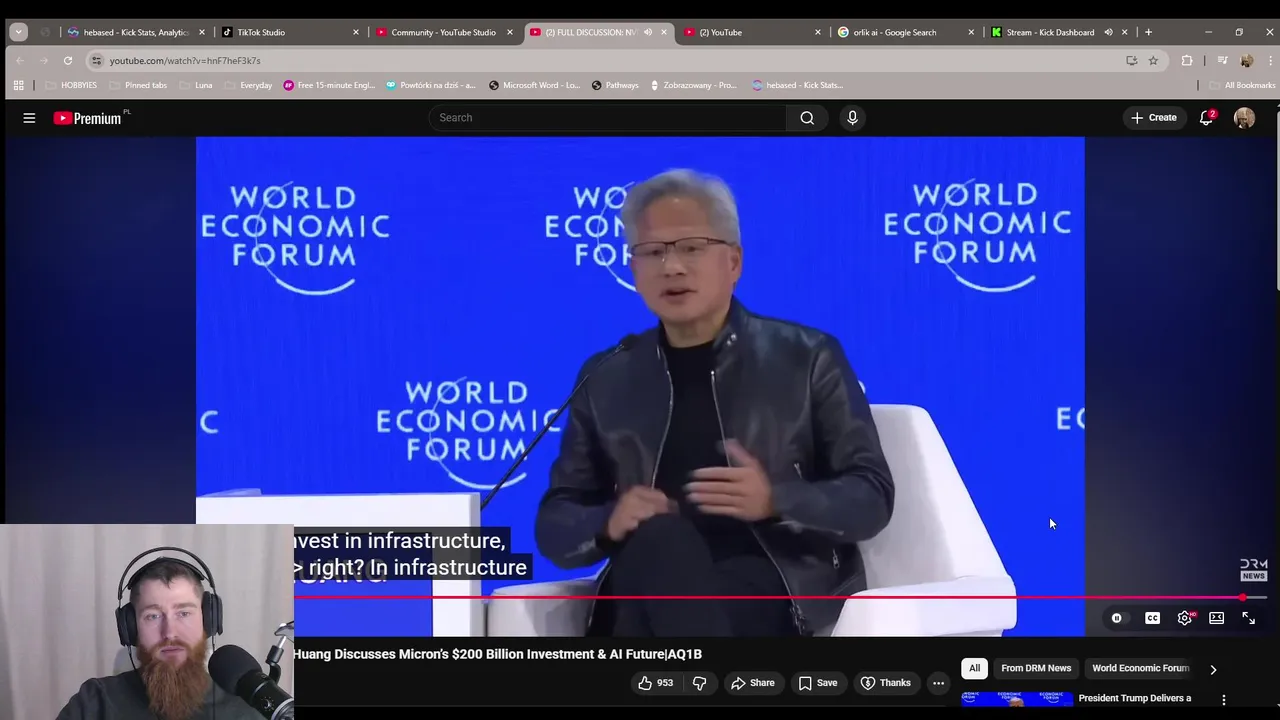1280x720 pixels.
Task: Open Powtórki na dziś bookmark
Action: pyautogui.click(x=431, y=85)
